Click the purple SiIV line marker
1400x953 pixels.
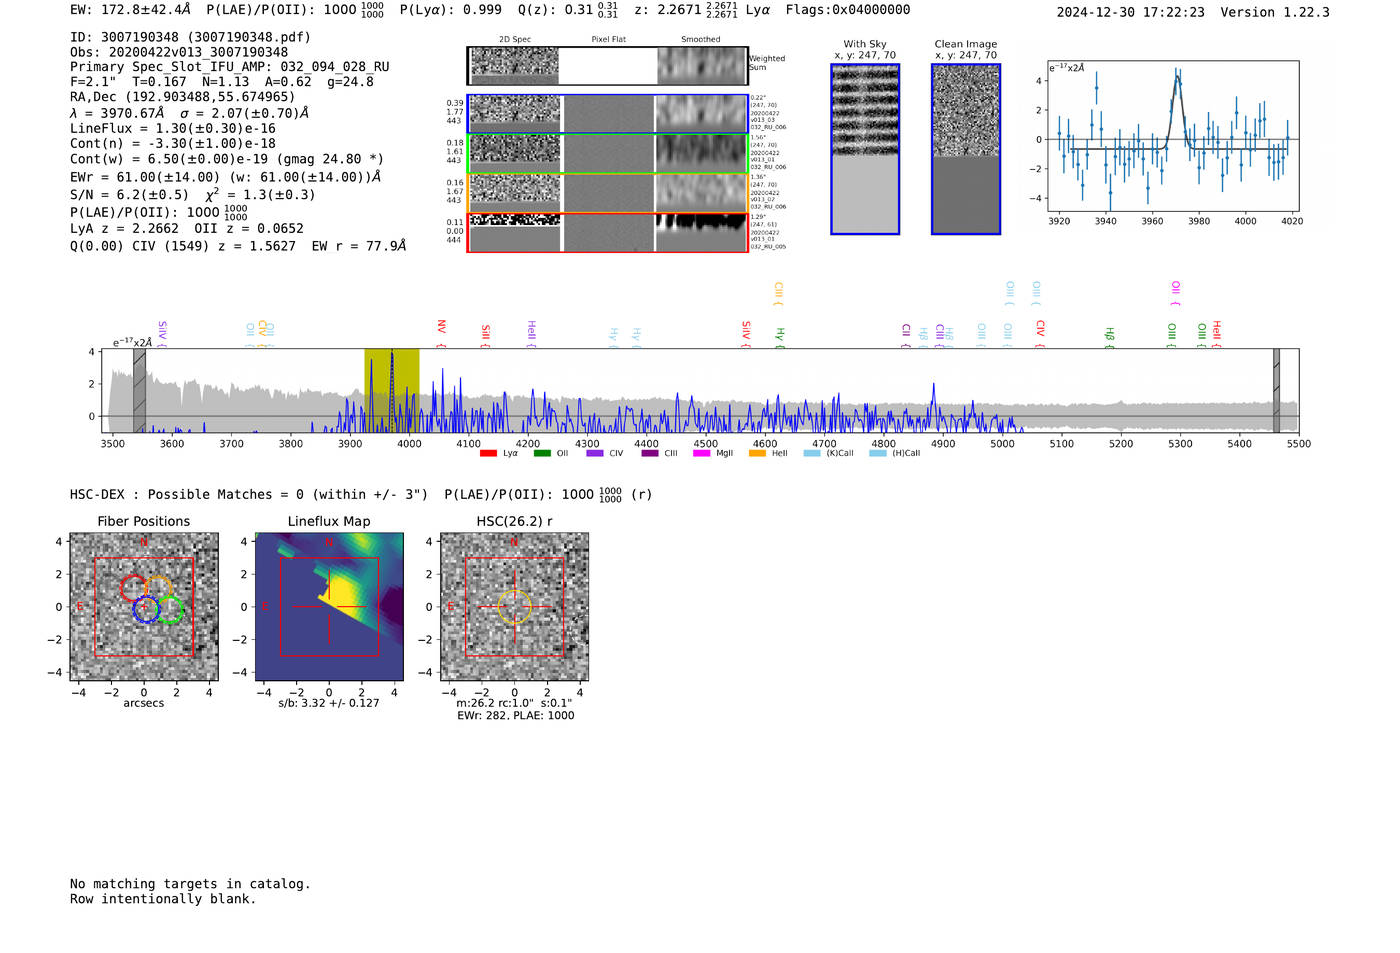(x=162, y=334)
